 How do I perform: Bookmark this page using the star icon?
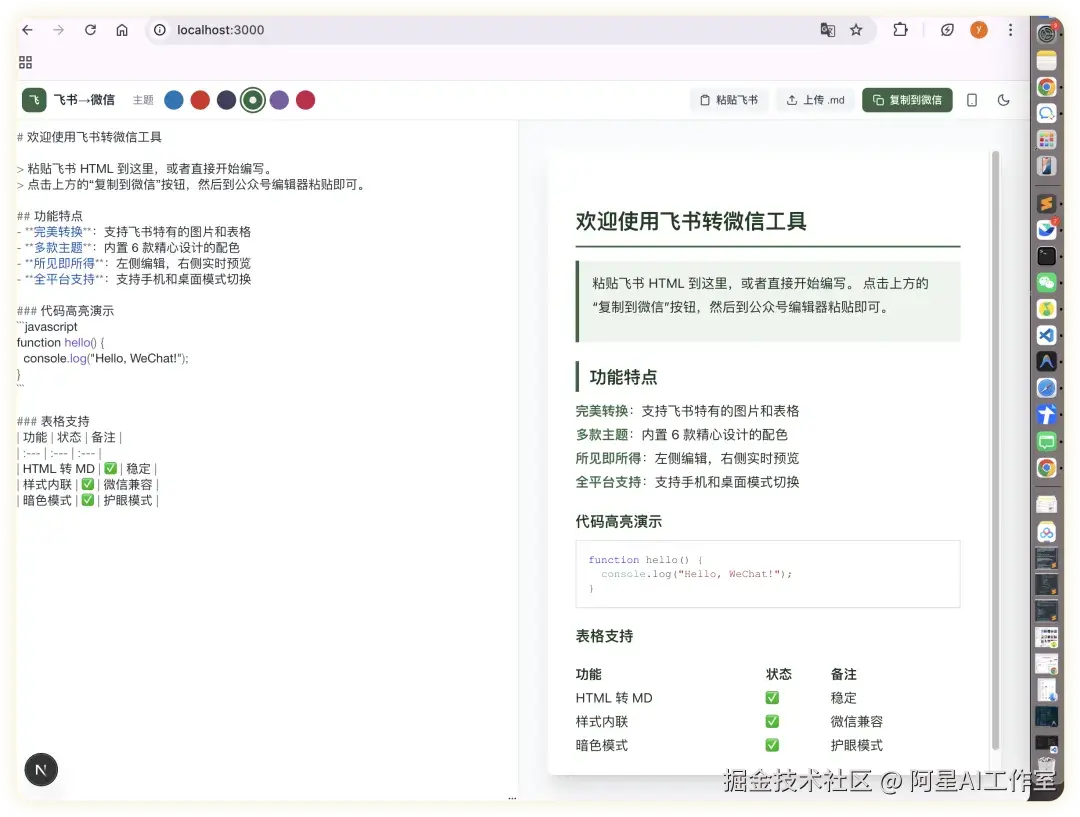858,30
